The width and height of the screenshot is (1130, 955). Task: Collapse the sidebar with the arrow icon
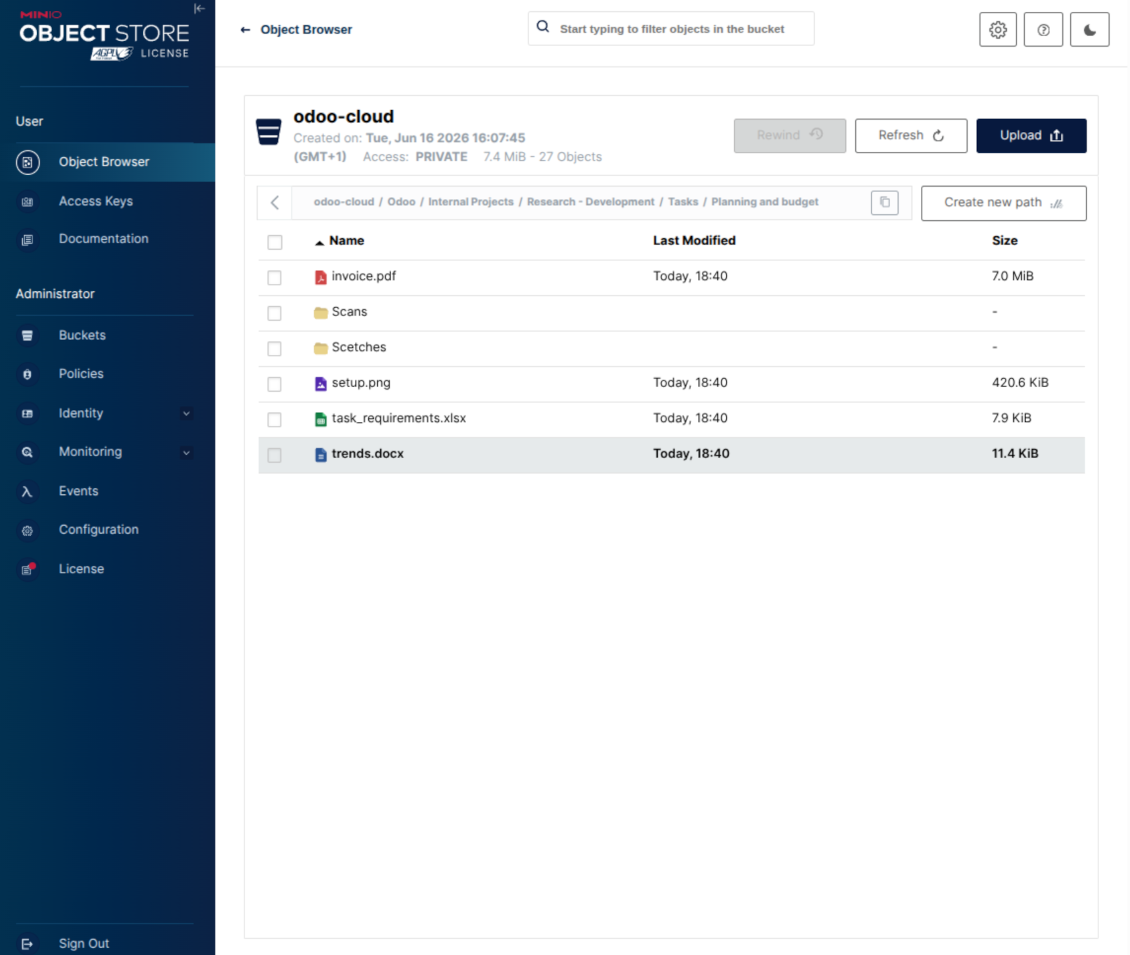click(200, 9)
